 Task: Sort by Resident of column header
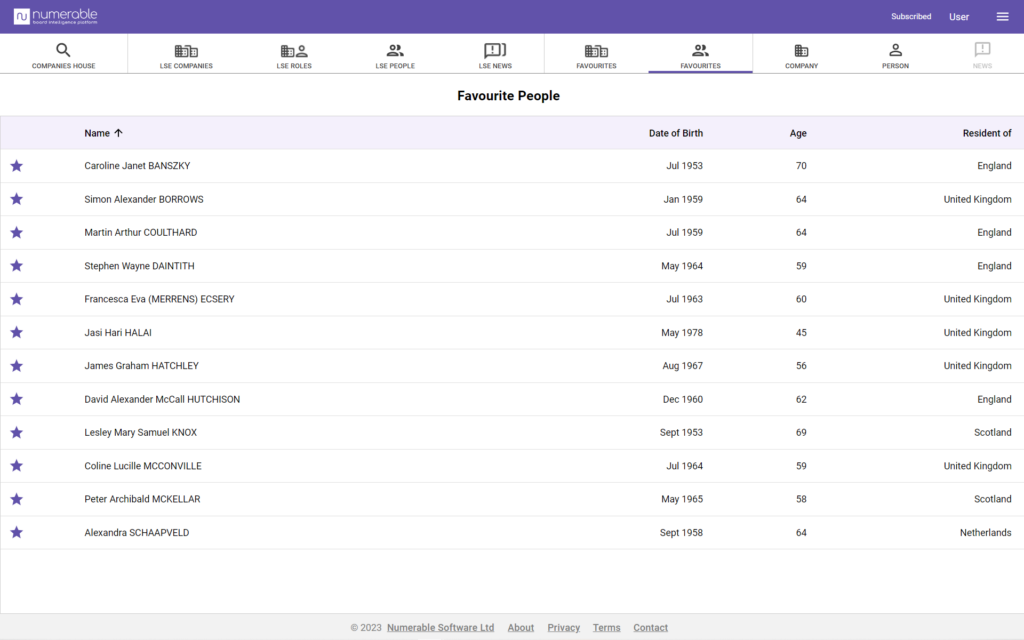(x=987, y=133)
